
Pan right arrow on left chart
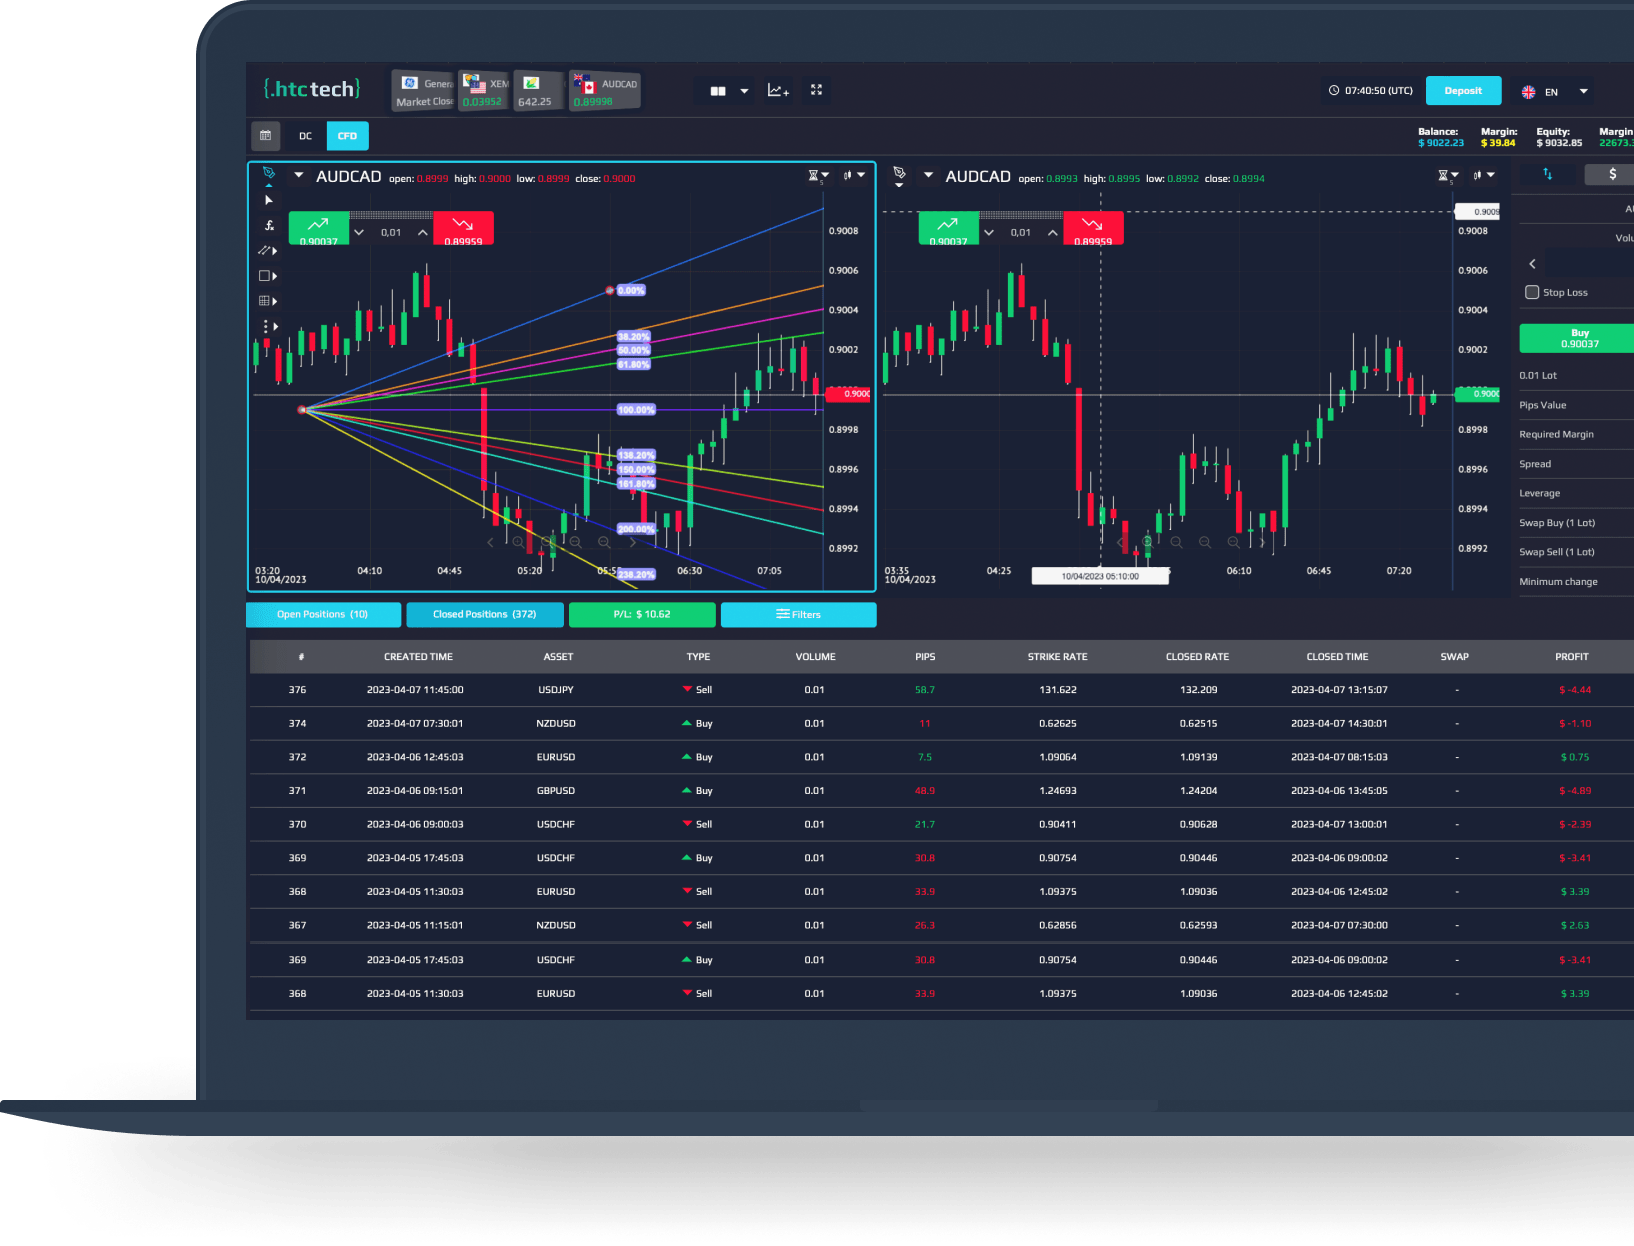click(632, 542)
